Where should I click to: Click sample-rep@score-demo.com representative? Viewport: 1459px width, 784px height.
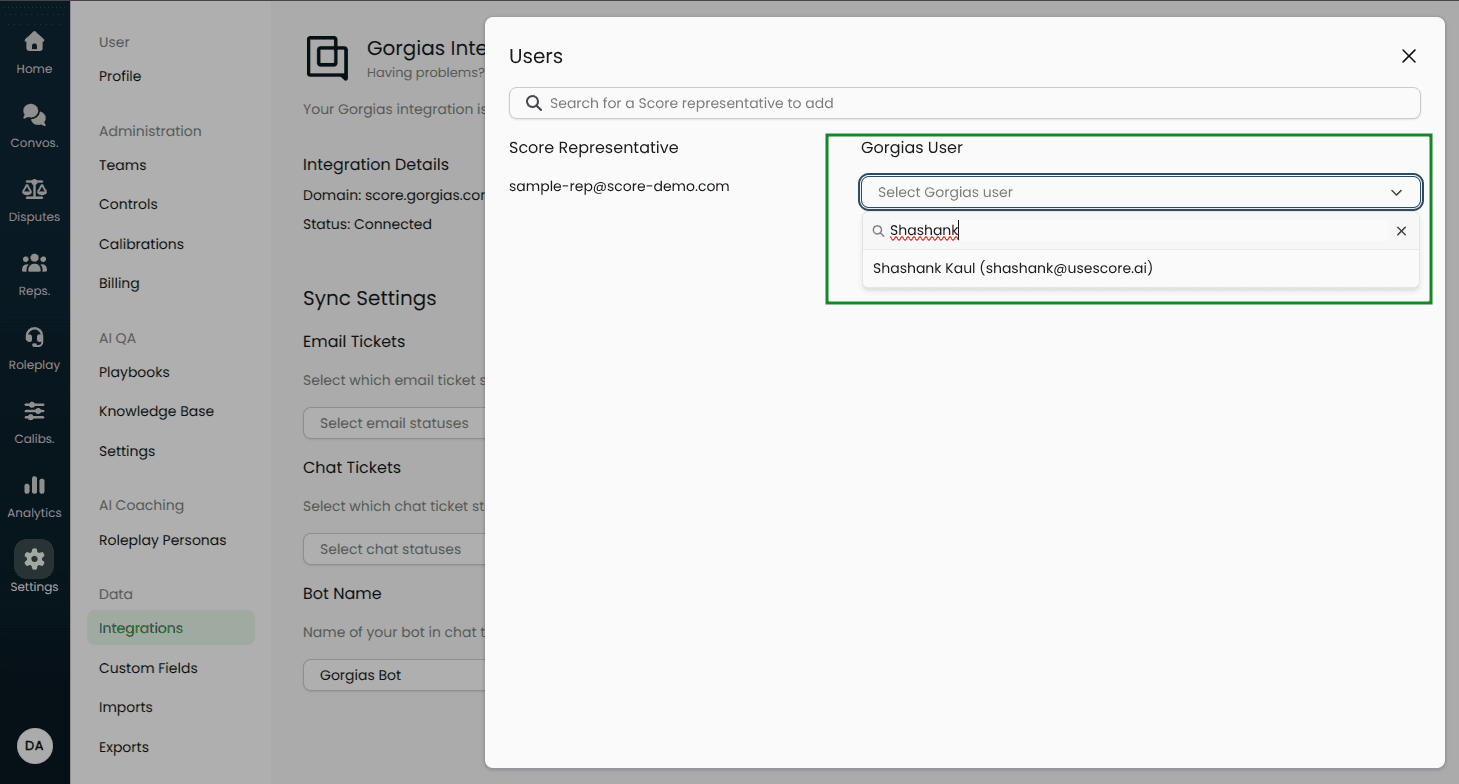[619, 186]
